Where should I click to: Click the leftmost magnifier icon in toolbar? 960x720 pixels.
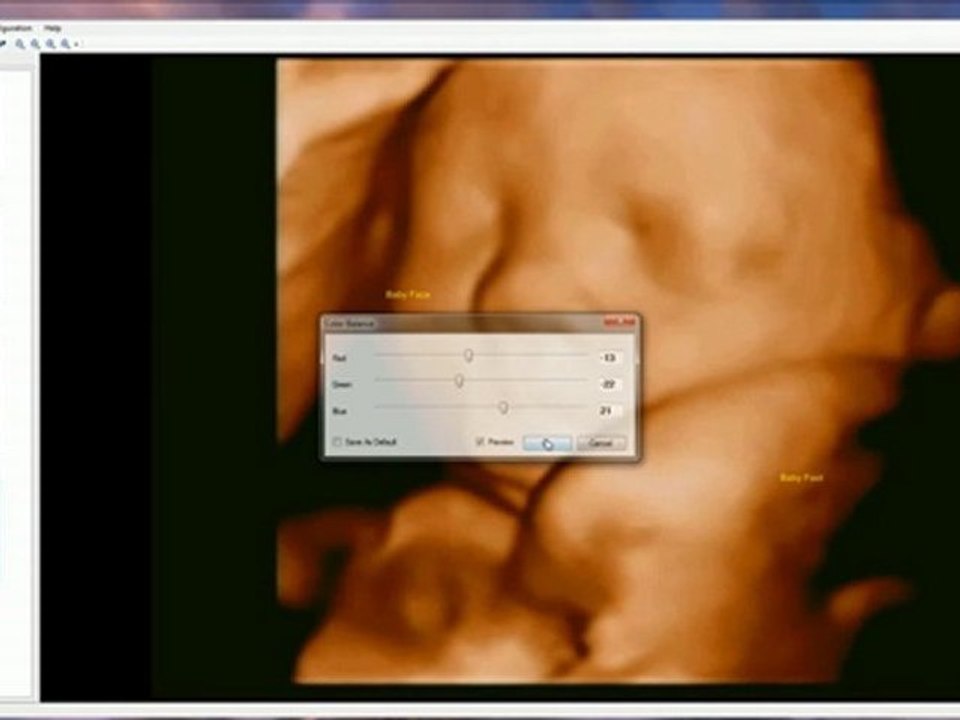tap(21, 44)
